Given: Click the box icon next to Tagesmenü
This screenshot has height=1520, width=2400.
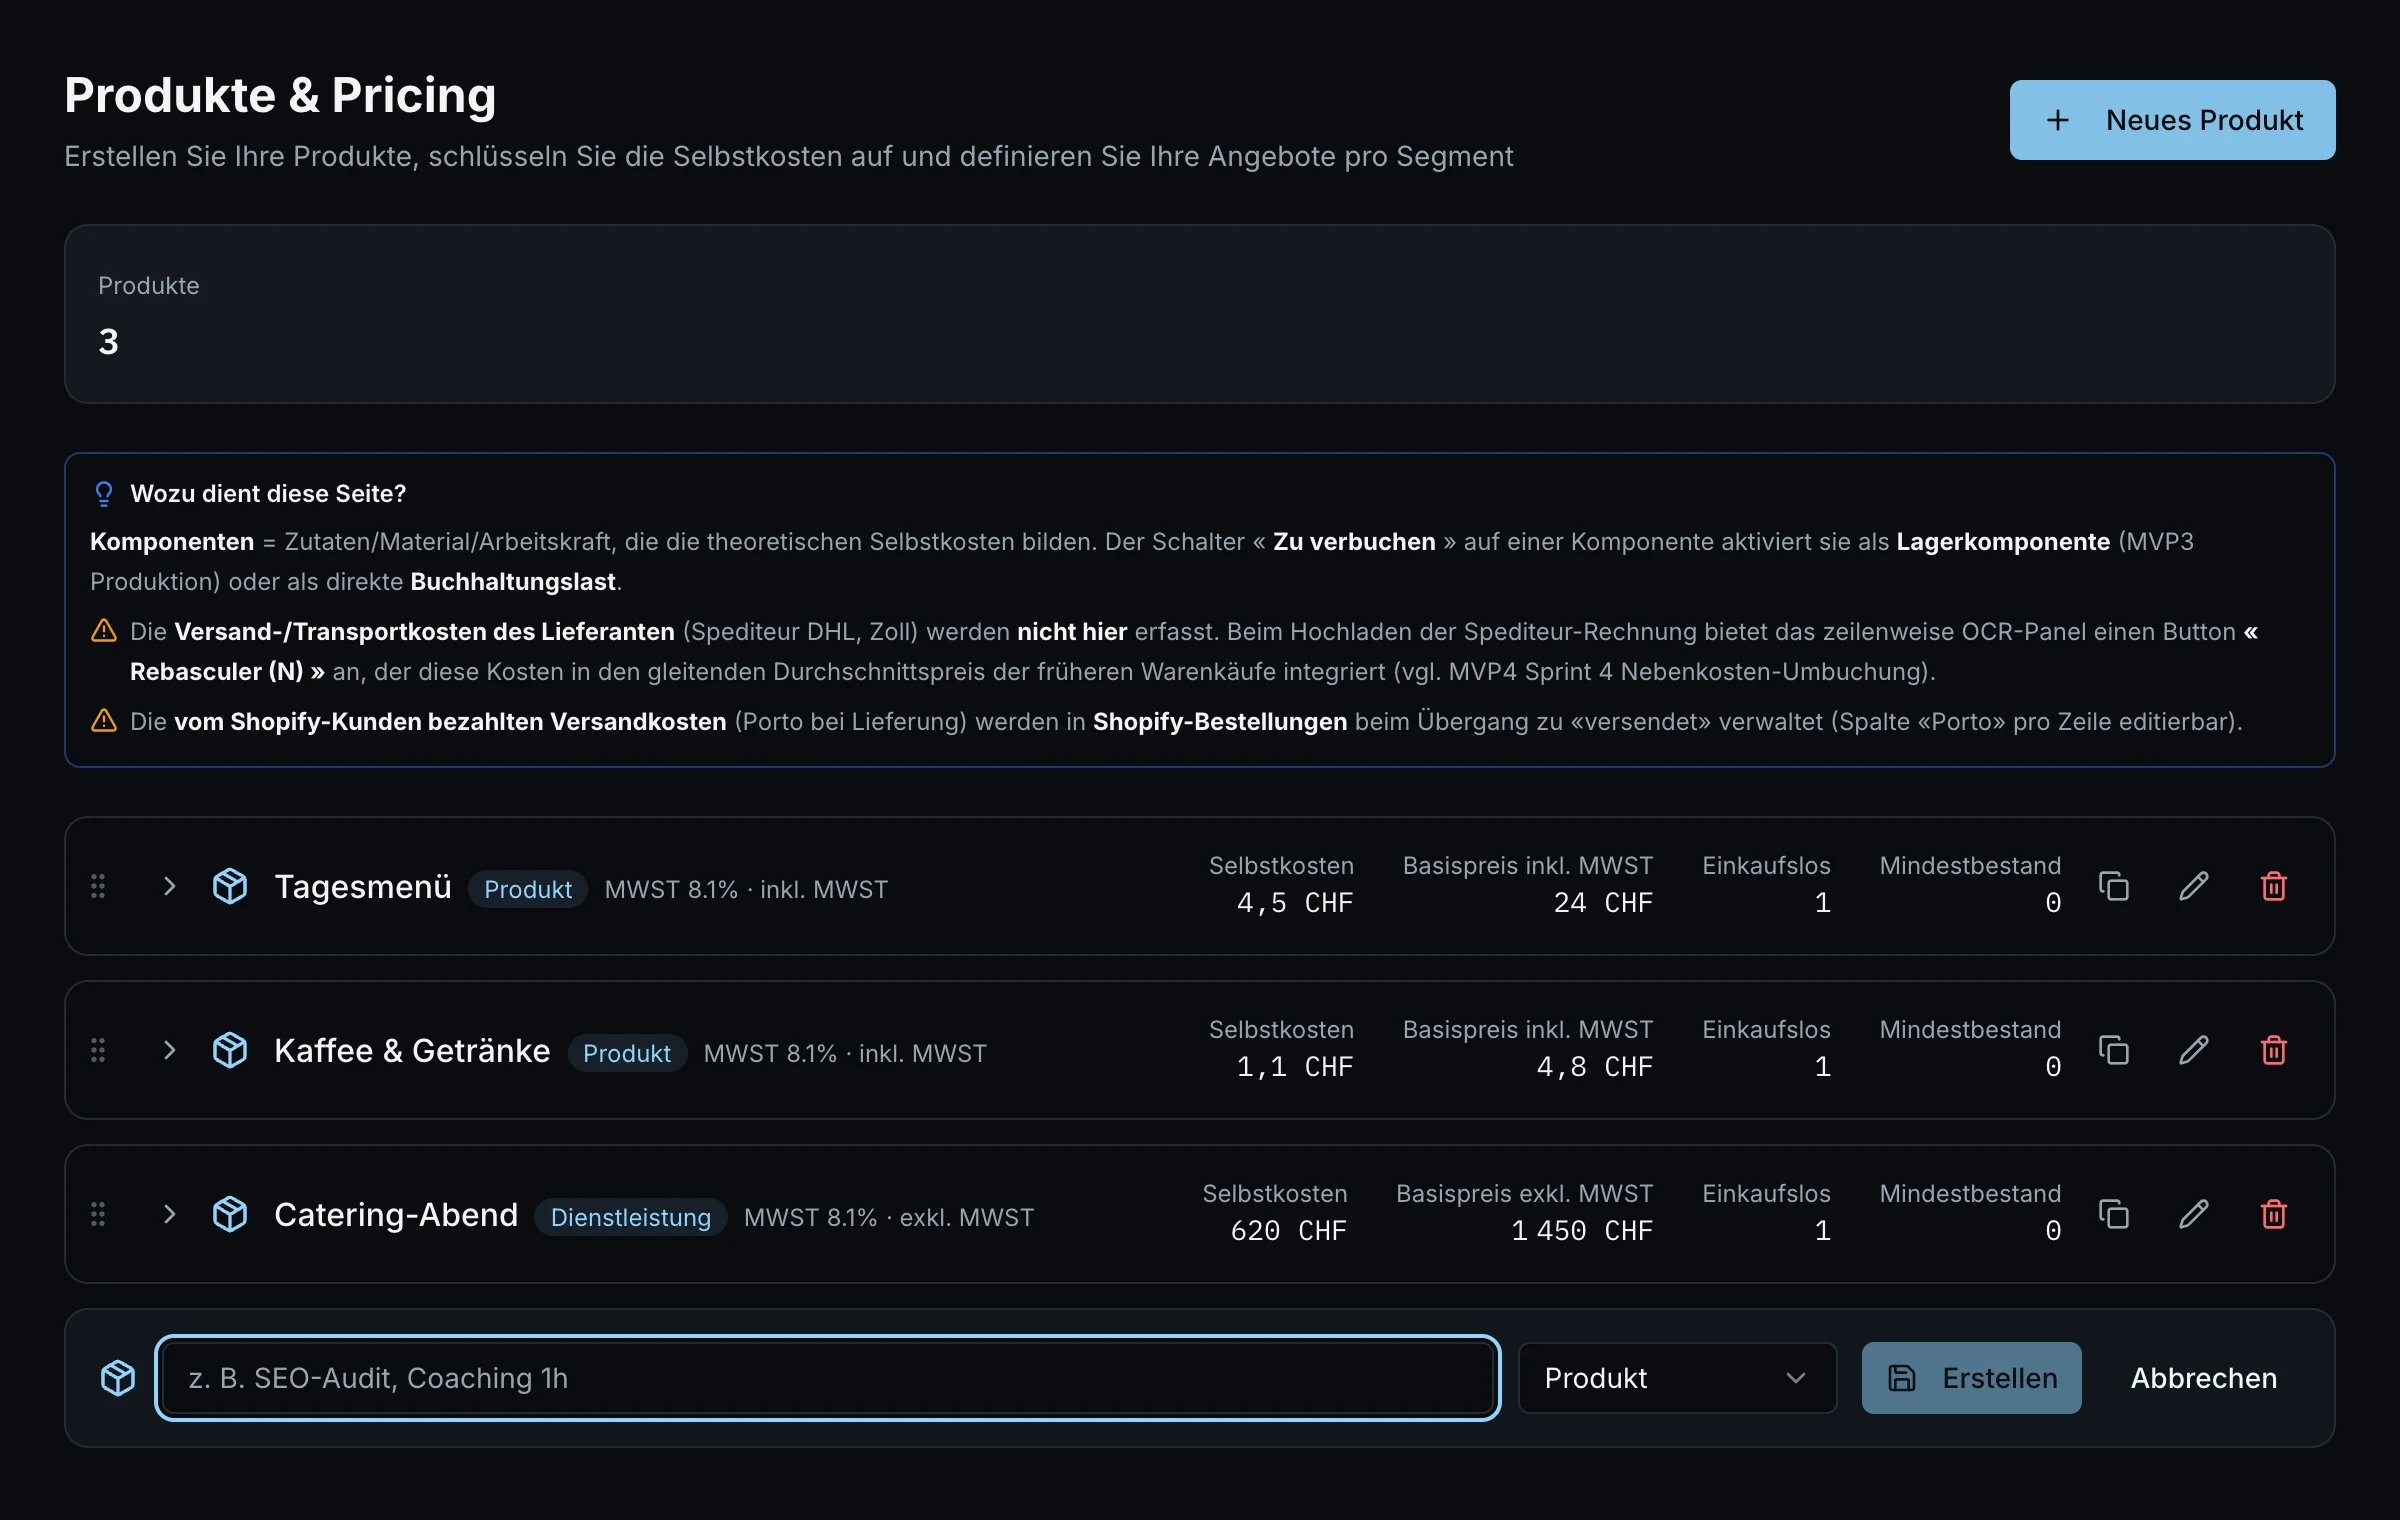Looking at the screenshot, I should pos(230,886).
